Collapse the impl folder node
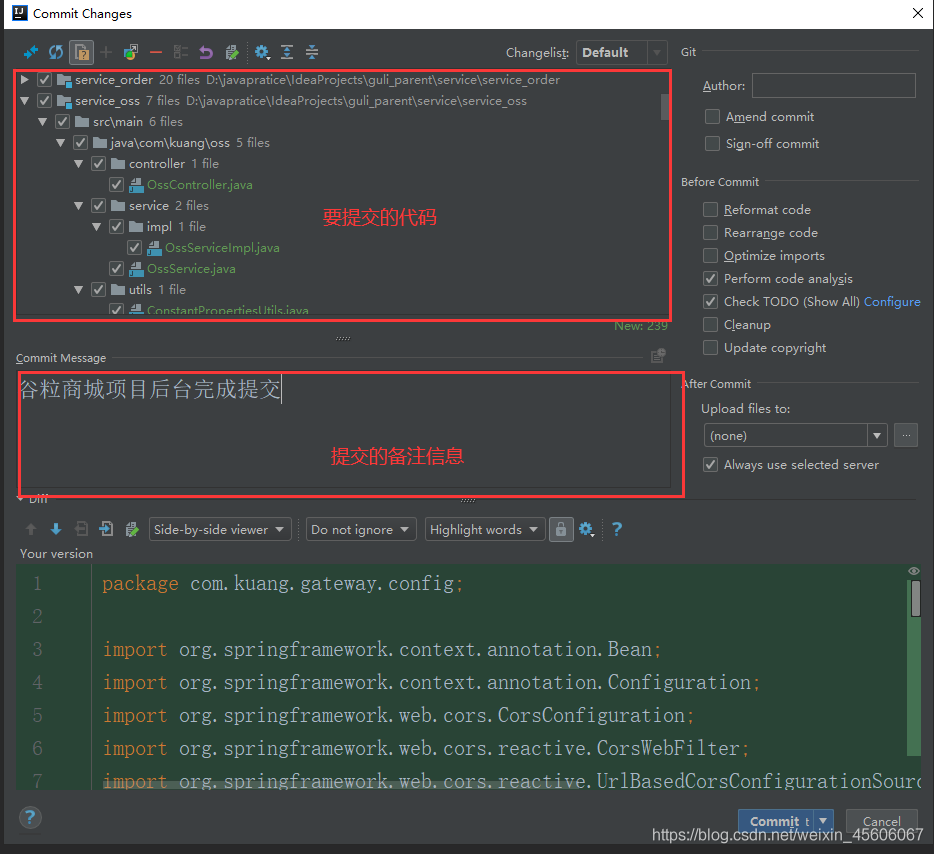934x854 pixels. (96, 226)
